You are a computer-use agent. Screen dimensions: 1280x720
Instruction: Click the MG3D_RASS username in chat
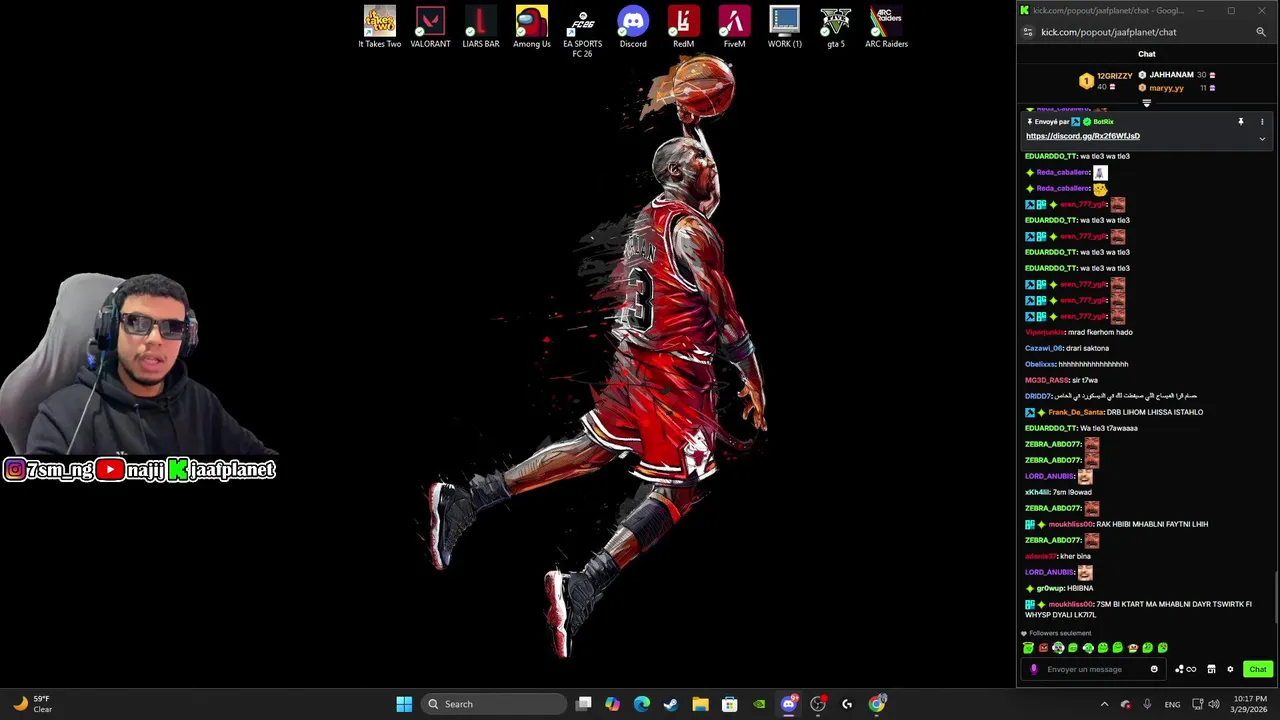[1047, 380]
